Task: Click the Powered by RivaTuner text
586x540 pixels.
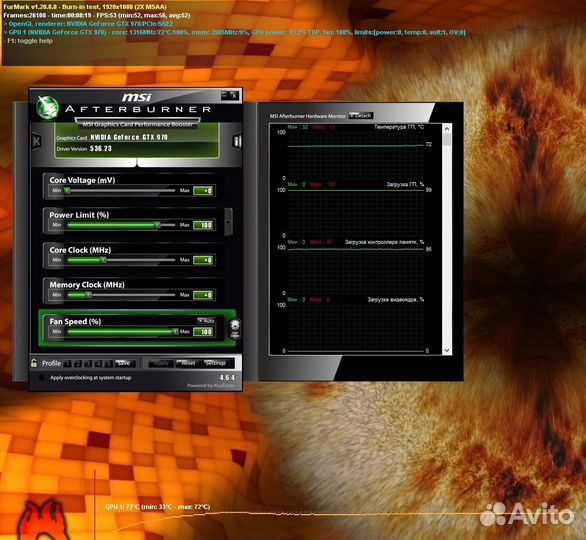Action: (211, 385)
